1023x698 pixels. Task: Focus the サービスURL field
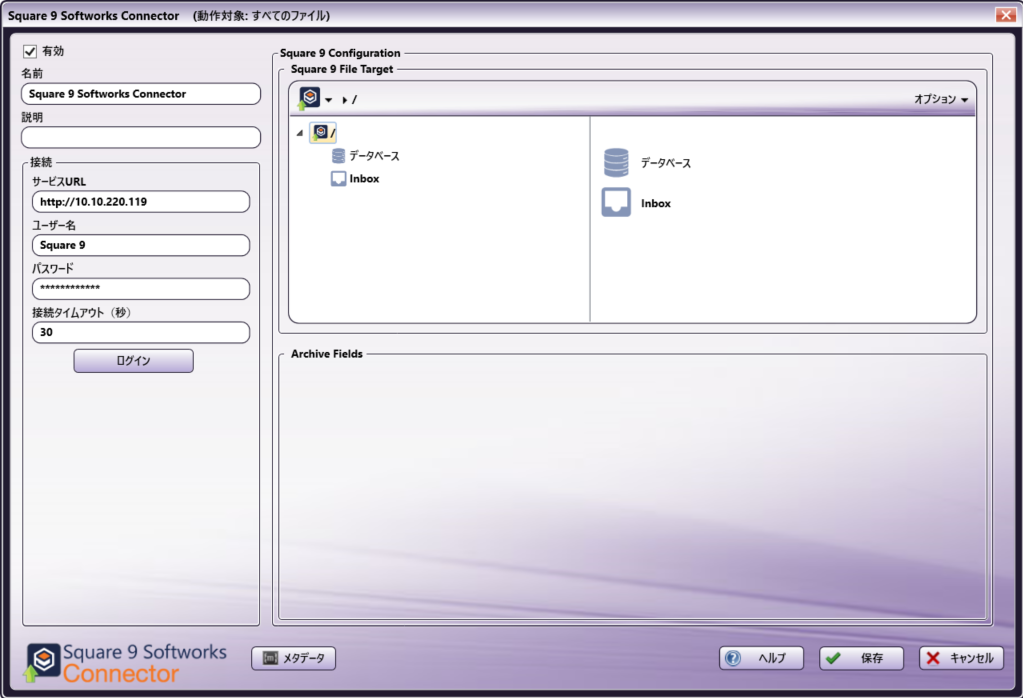(141, 202)
